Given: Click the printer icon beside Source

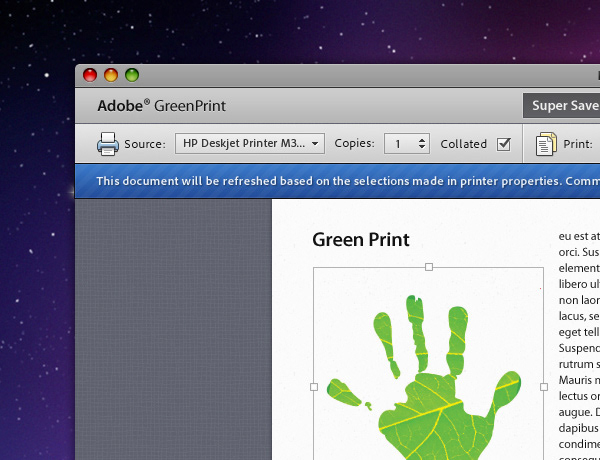Looking at the screenshot, I should pos(108,144).
